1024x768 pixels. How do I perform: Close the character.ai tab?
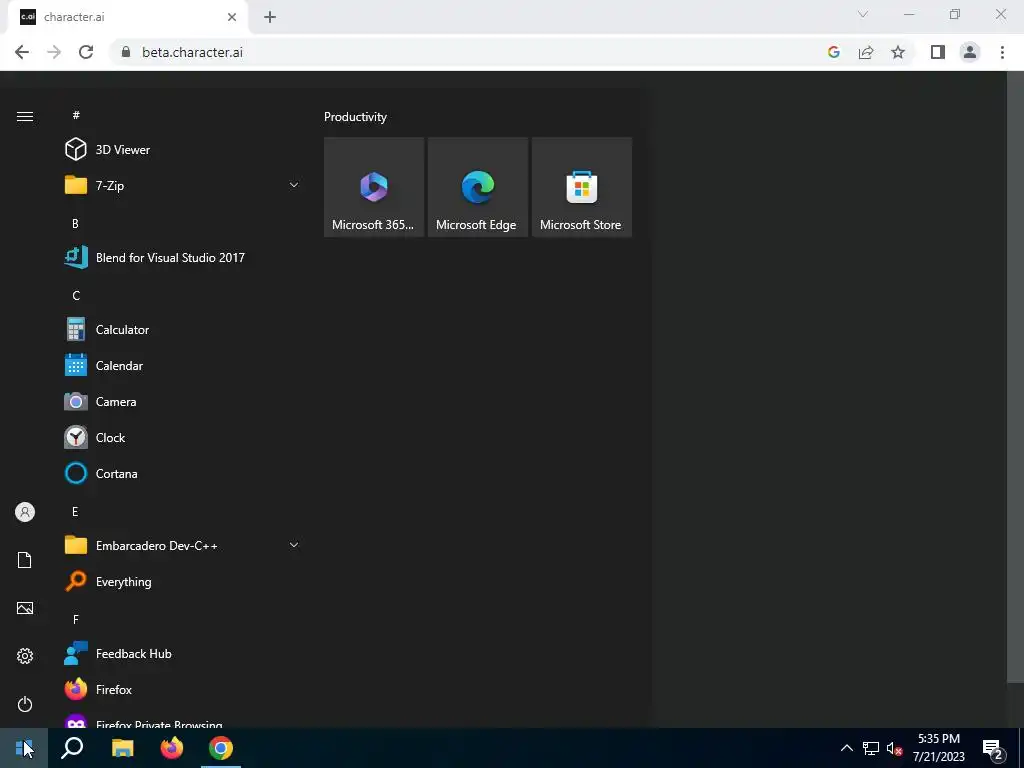click(232, 17)
